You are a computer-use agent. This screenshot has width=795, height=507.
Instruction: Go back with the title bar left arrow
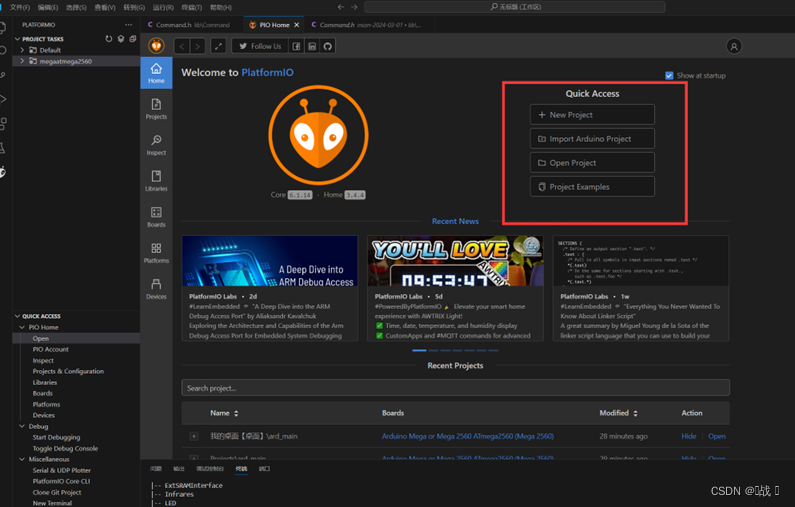tap(341, 7)
